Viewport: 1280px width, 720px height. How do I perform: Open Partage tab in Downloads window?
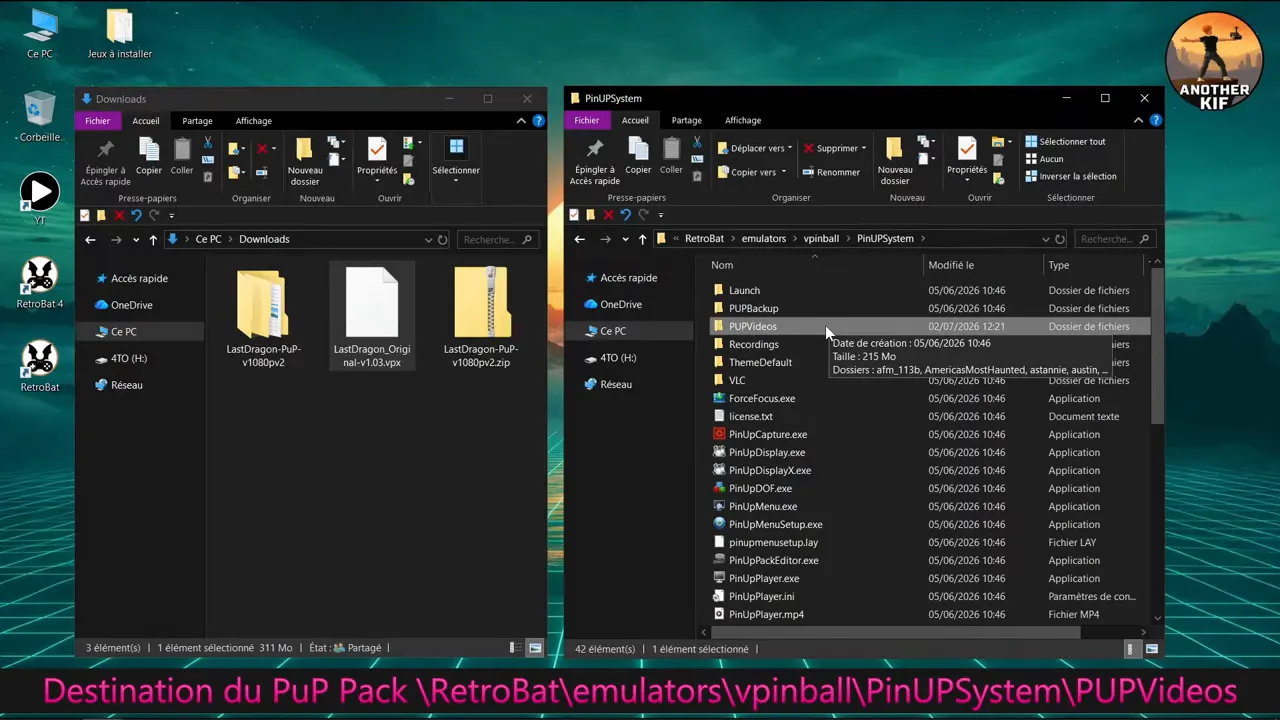pyautogui.click(x=197, y=121)
